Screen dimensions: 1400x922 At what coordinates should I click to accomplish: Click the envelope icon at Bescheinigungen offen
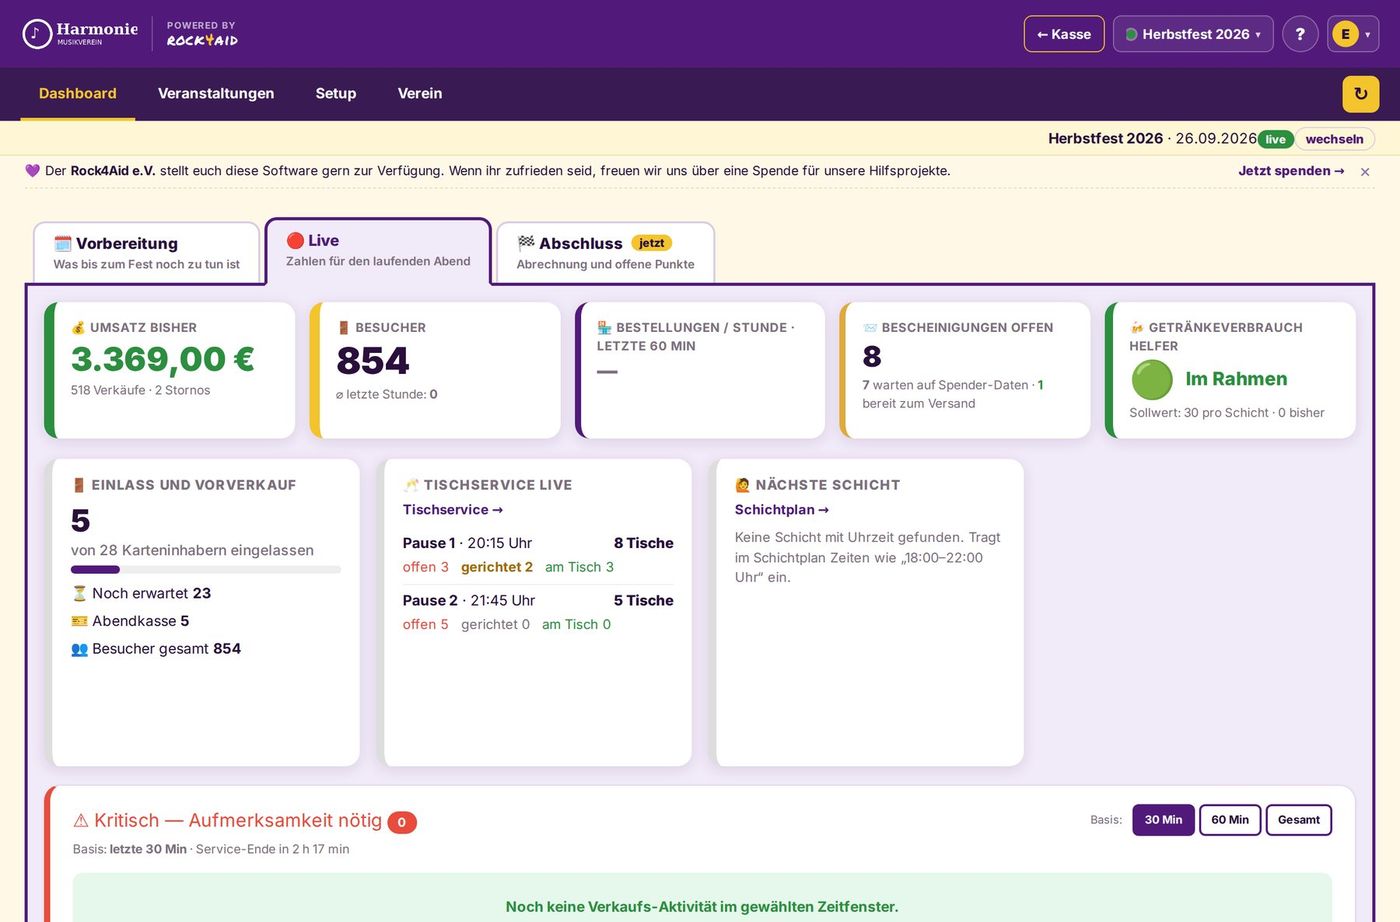[x=870, y=328]
